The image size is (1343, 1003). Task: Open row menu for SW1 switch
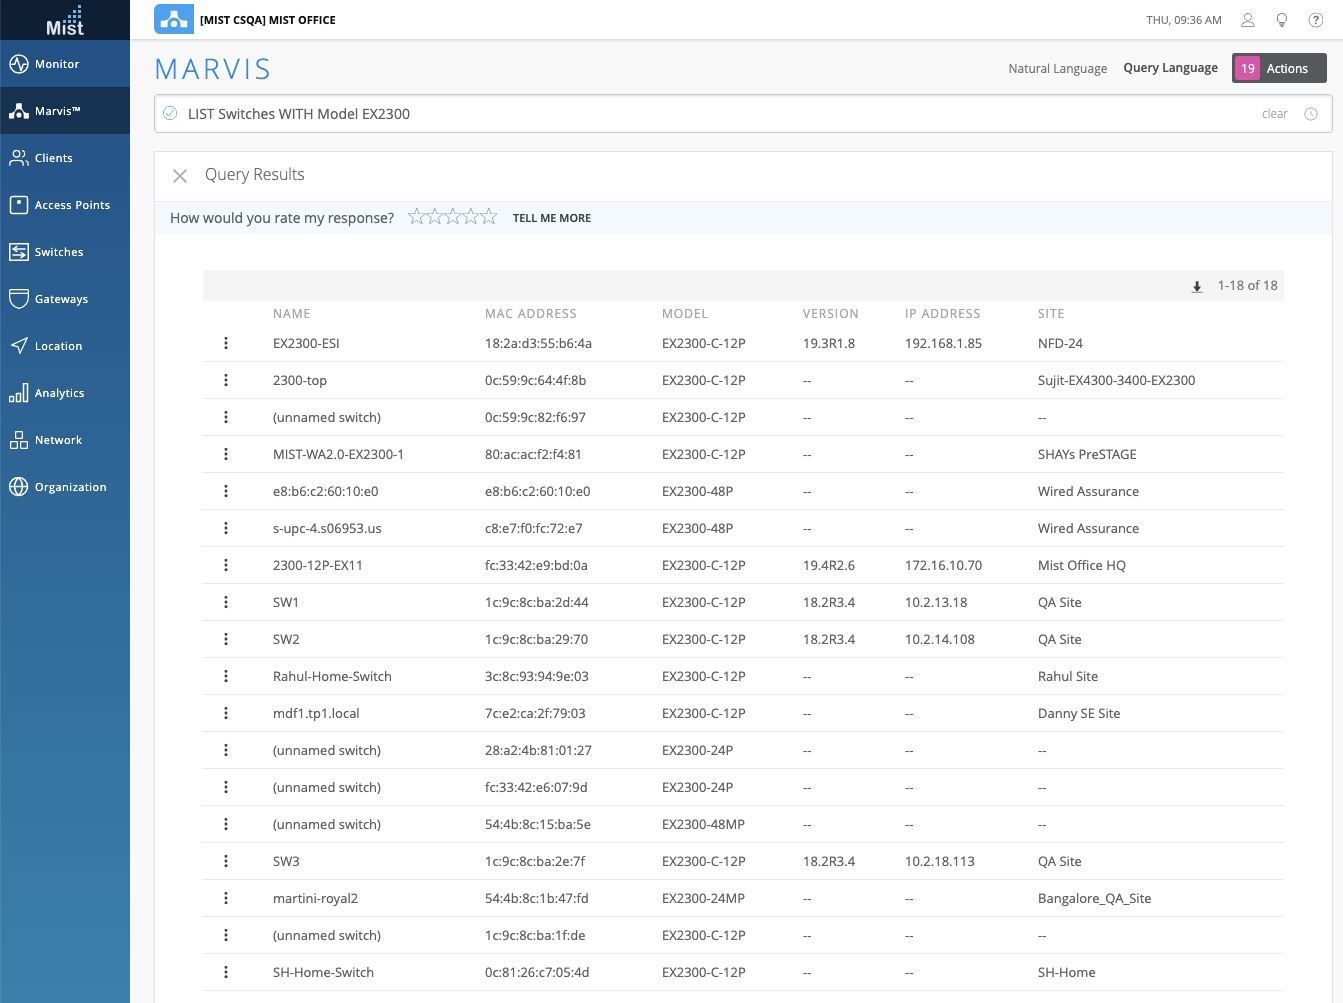click(x=226, y=602)
